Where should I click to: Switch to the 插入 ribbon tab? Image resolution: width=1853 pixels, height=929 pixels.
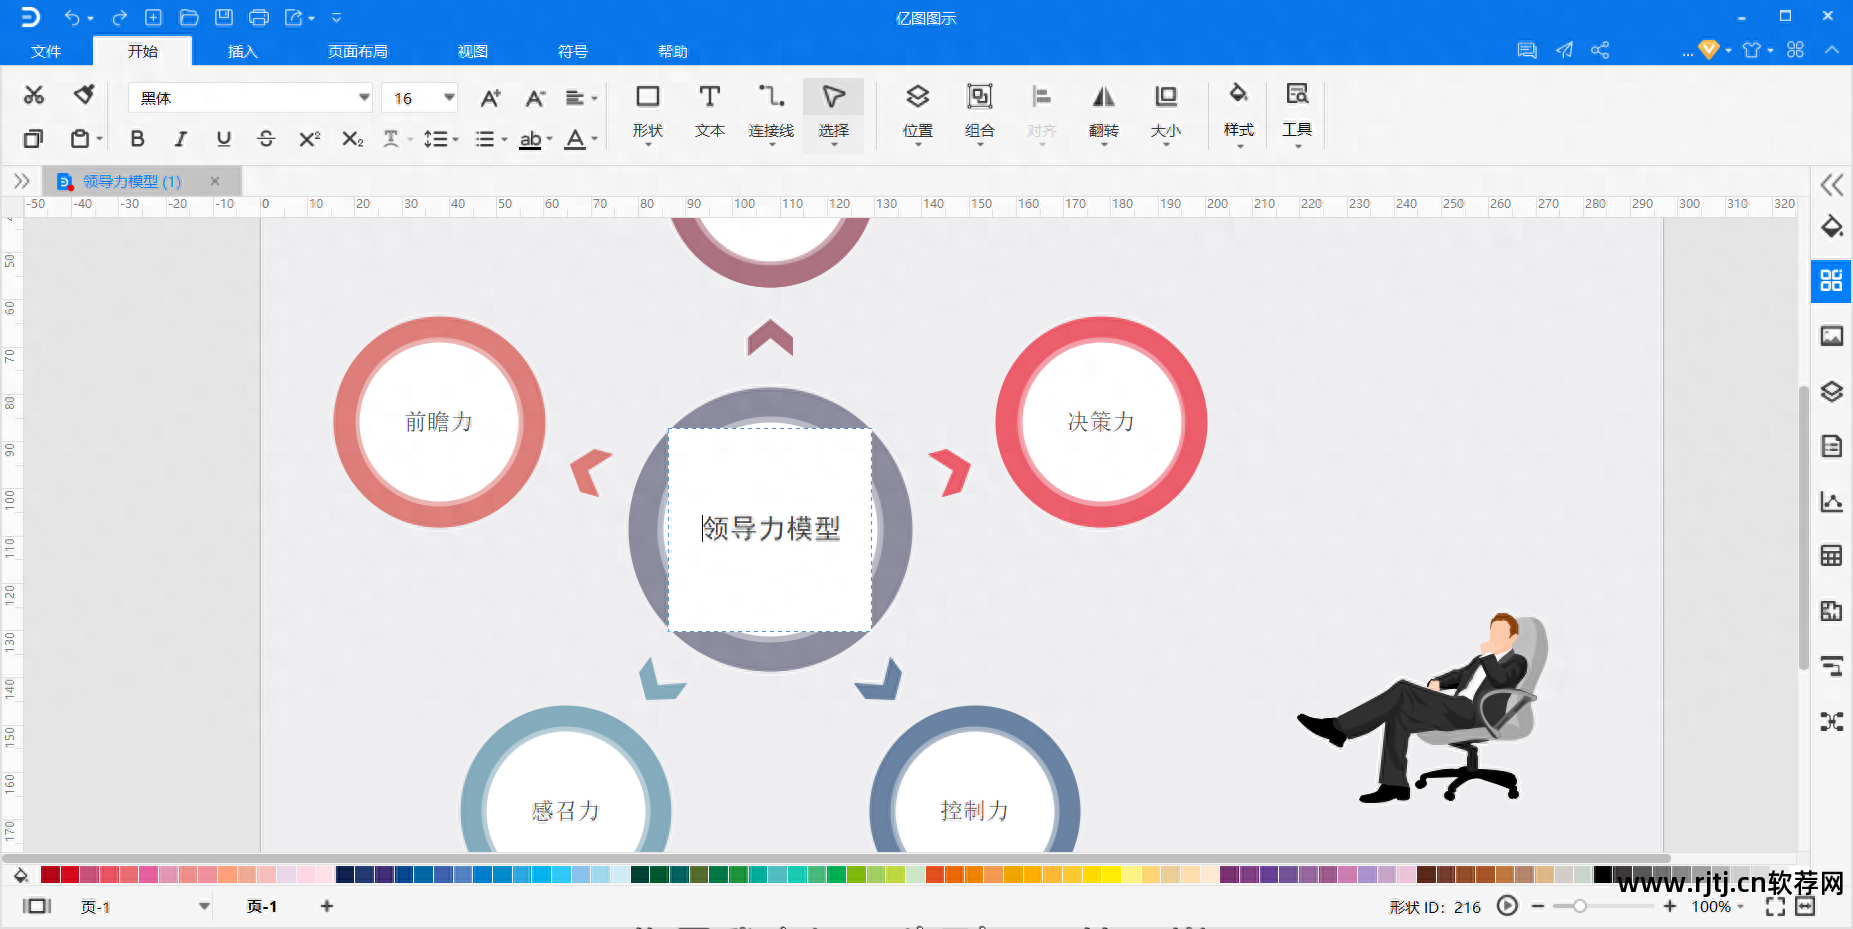click(242, 51)
